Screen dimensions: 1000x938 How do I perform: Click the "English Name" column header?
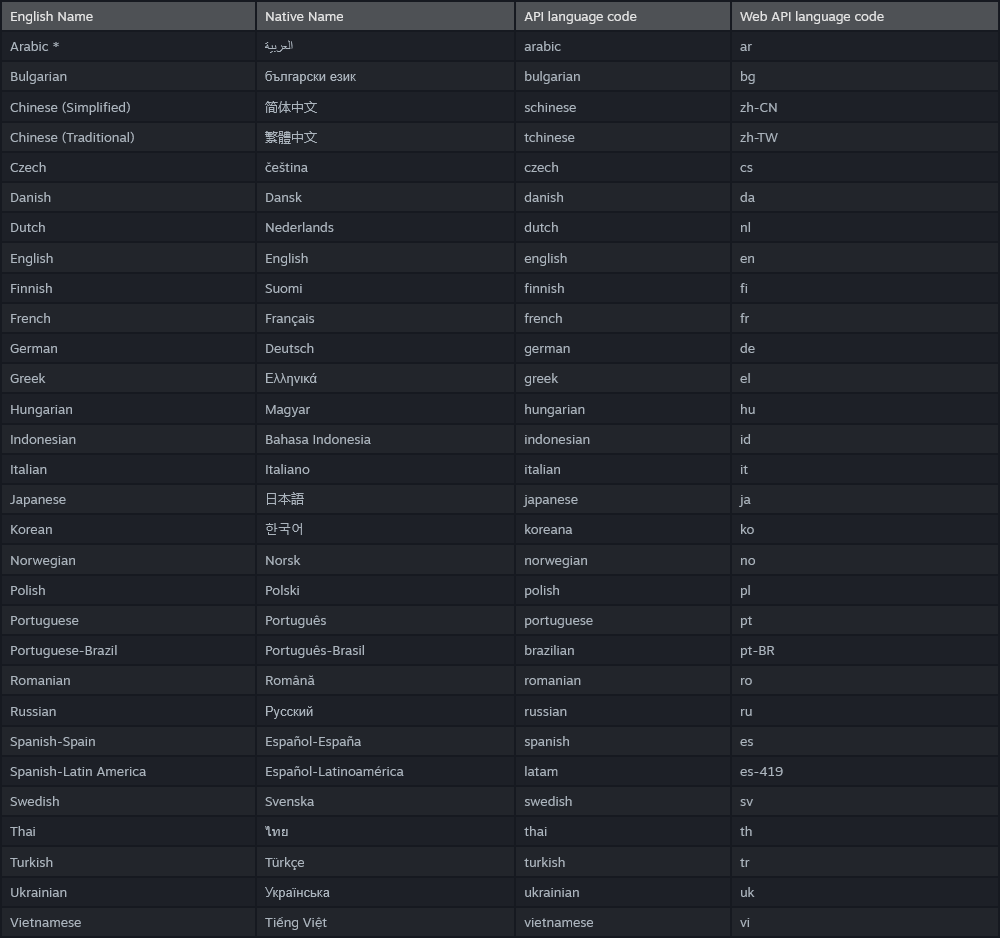[128, 17]
